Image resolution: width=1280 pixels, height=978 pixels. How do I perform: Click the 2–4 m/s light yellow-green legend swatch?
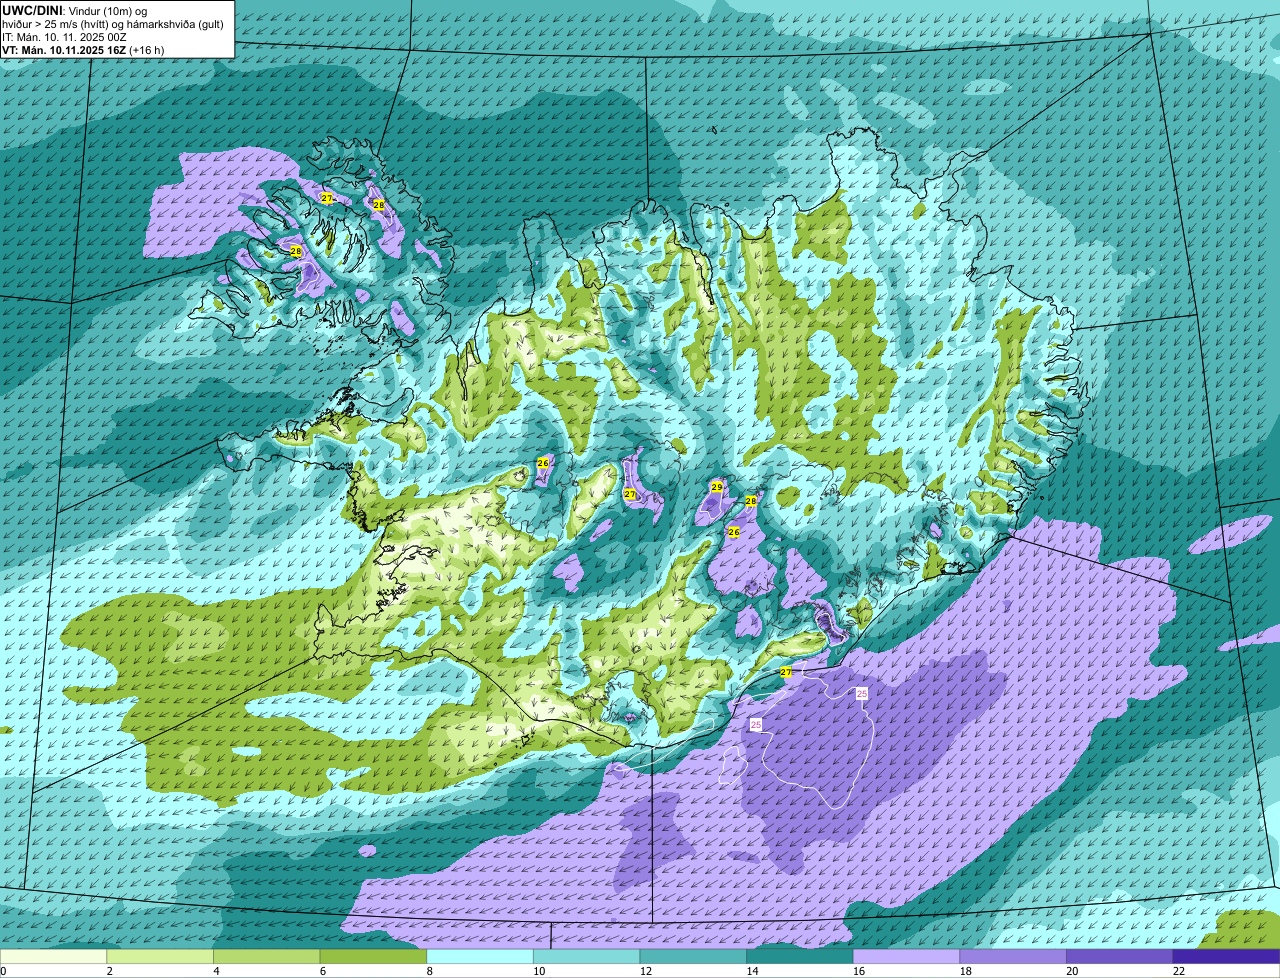click(x=160, y=957)
